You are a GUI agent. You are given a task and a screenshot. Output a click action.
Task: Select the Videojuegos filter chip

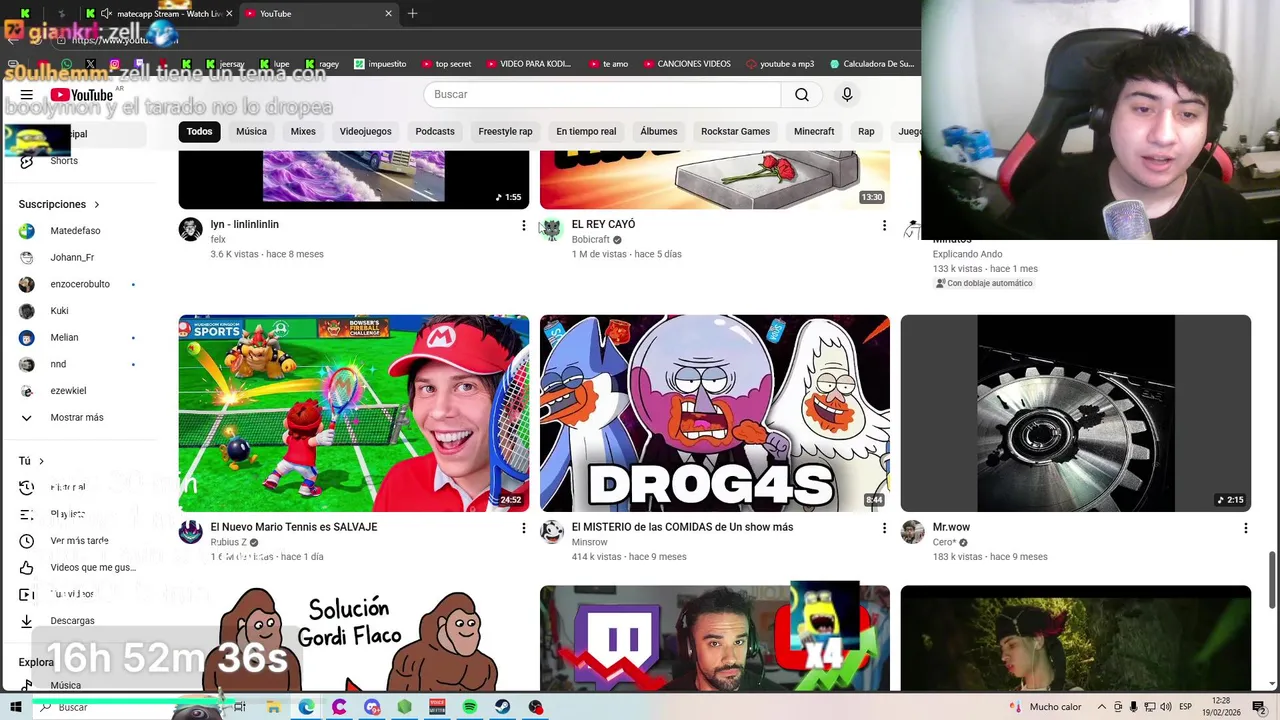(365, 131)
